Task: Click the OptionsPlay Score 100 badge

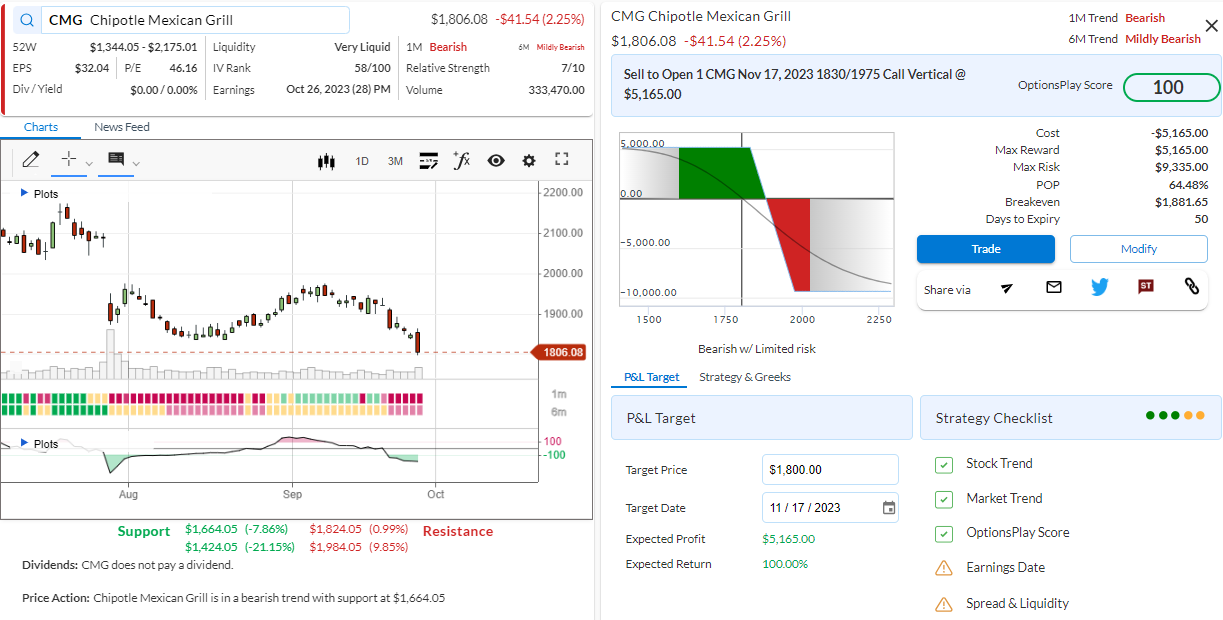Action: coord(1171,87)
